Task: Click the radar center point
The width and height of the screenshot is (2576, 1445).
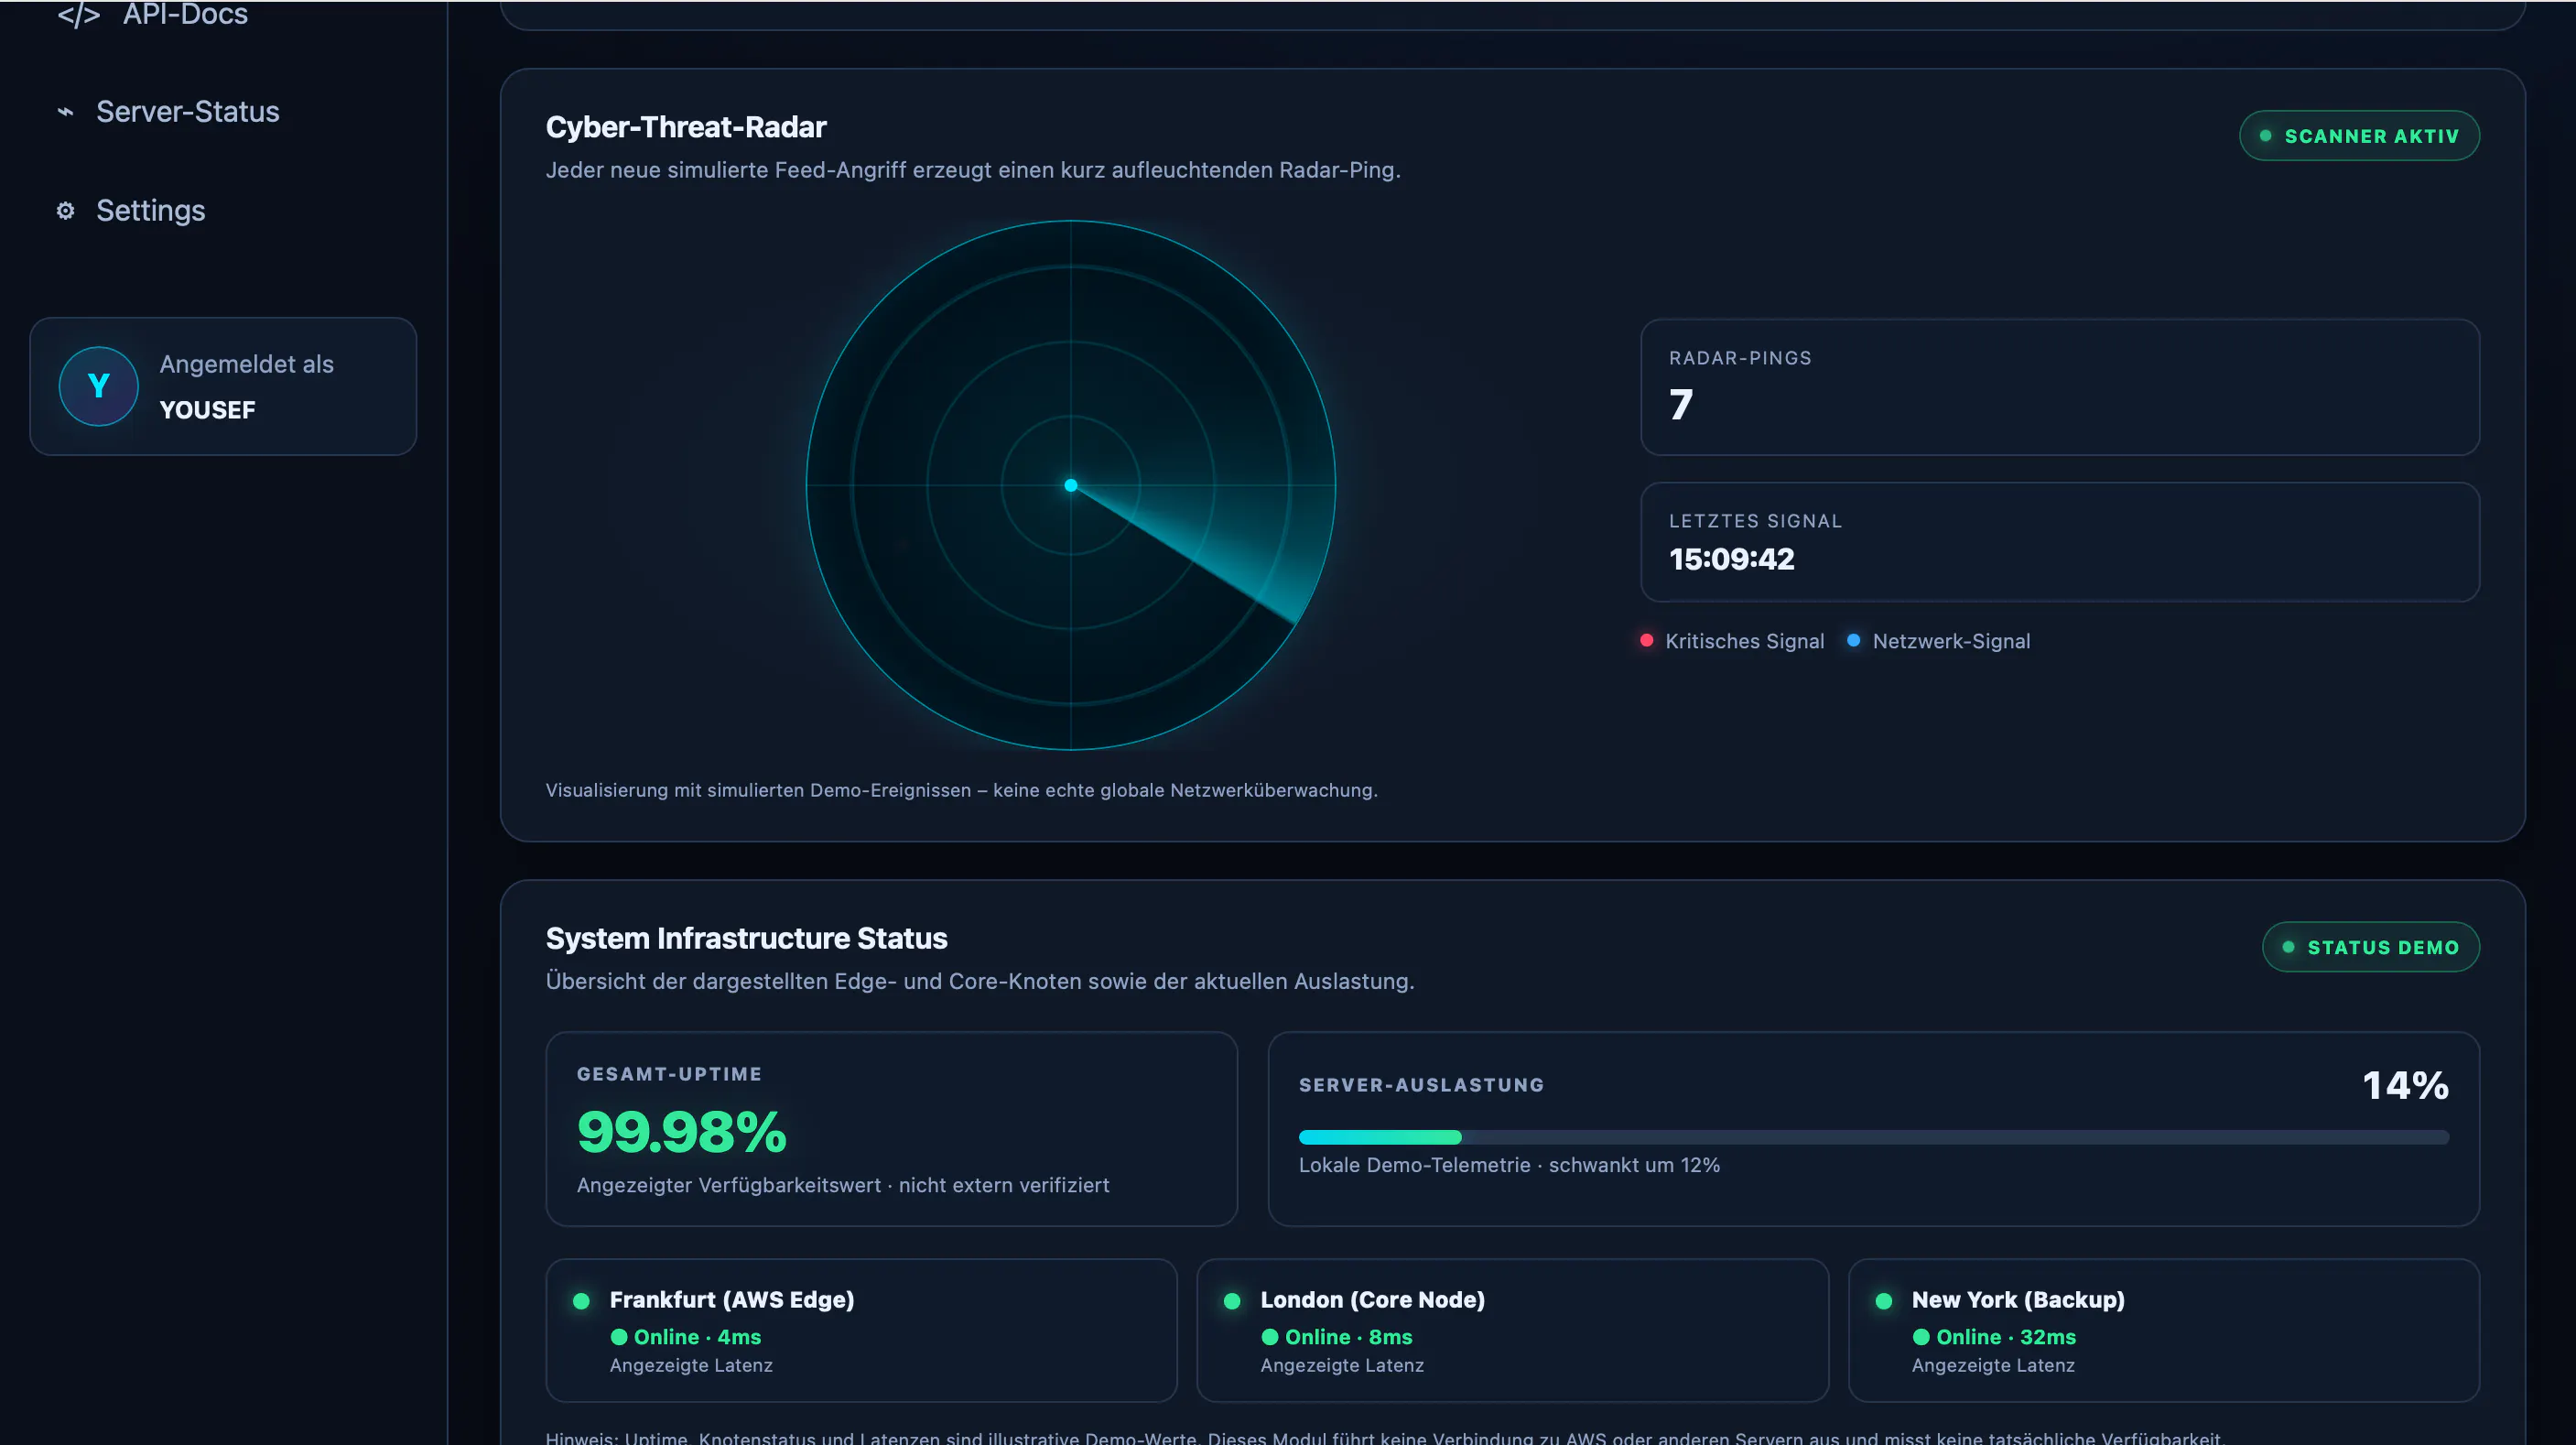Action: tap(1070, 485)
